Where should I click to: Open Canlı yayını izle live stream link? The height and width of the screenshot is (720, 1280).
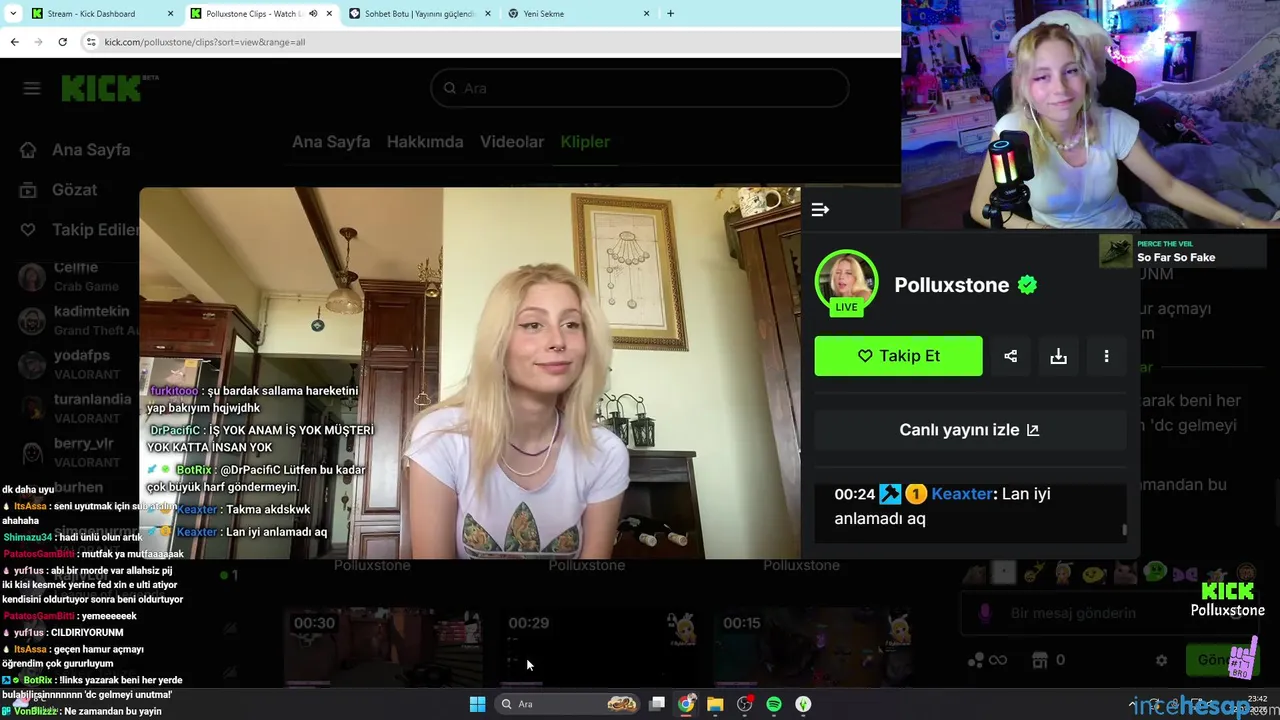[x=969, y=430]
